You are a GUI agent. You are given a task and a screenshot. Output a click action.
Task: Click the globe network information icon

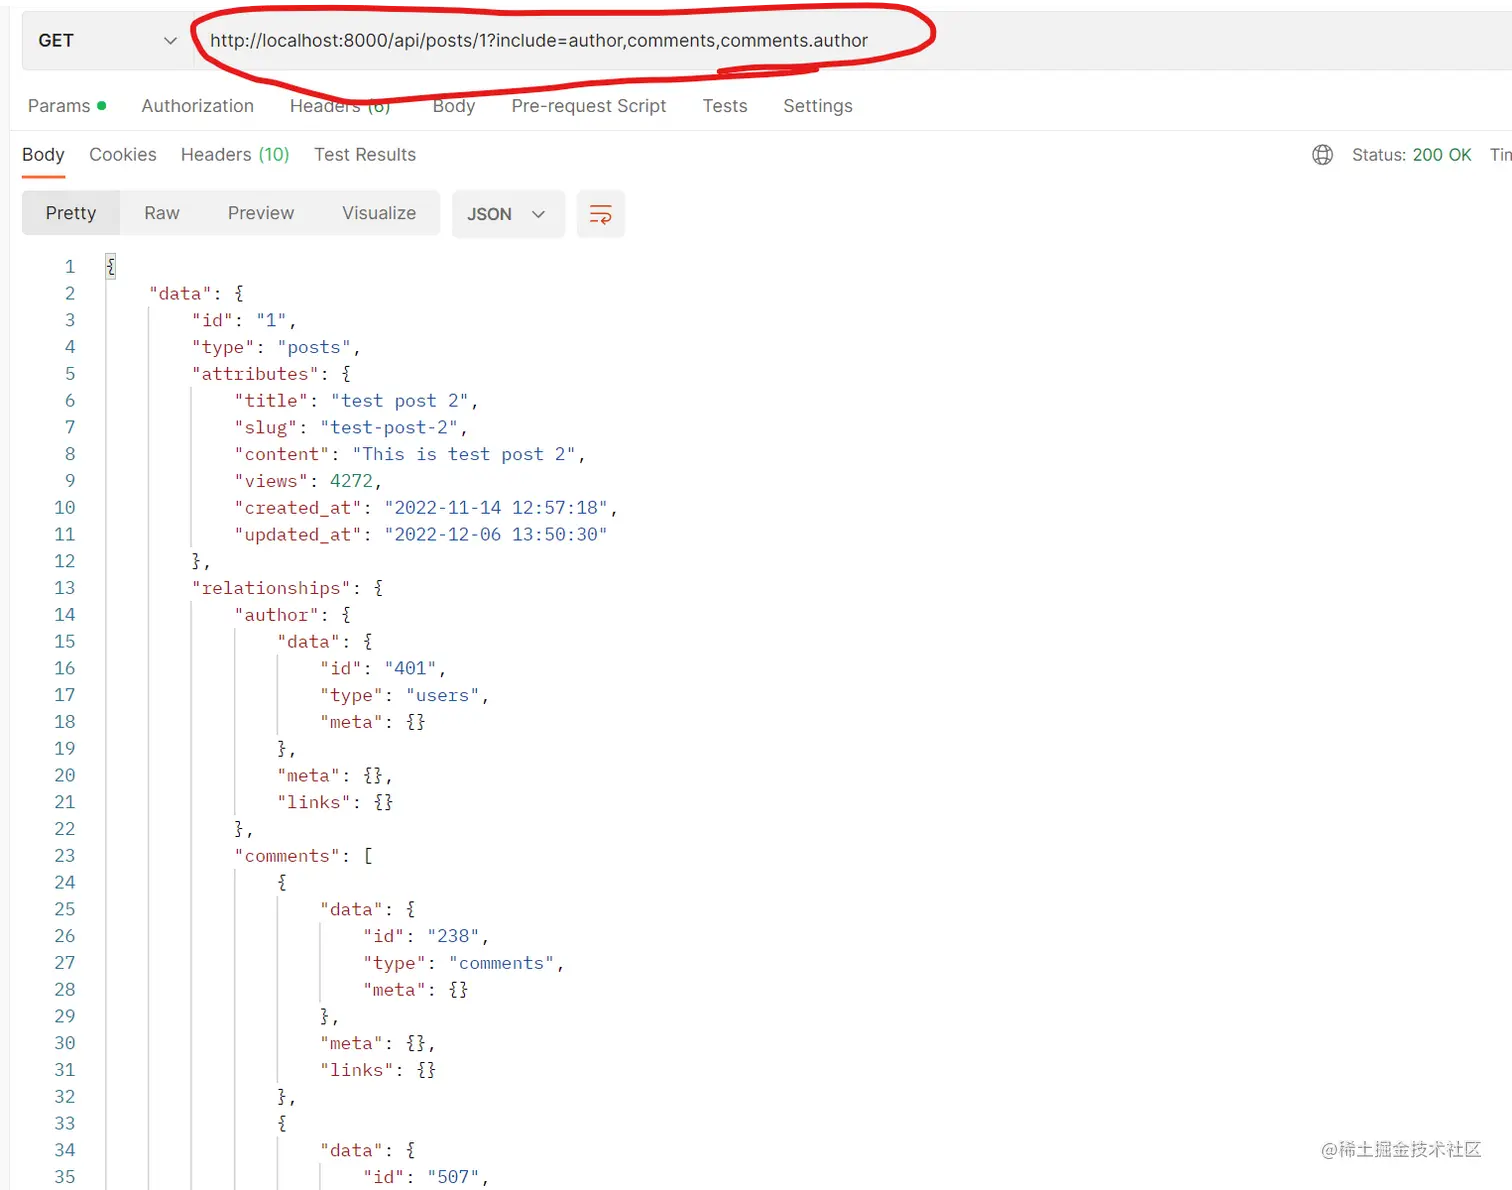(1323, 155)
